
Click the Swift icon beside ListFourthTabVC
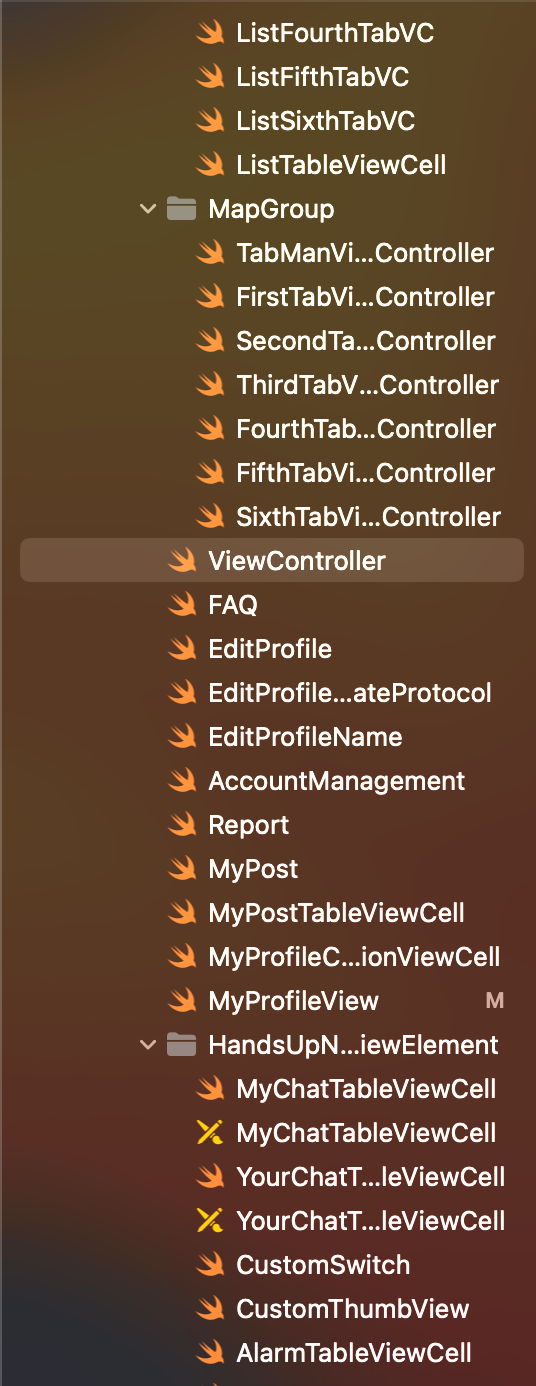(x=210, y=33)
